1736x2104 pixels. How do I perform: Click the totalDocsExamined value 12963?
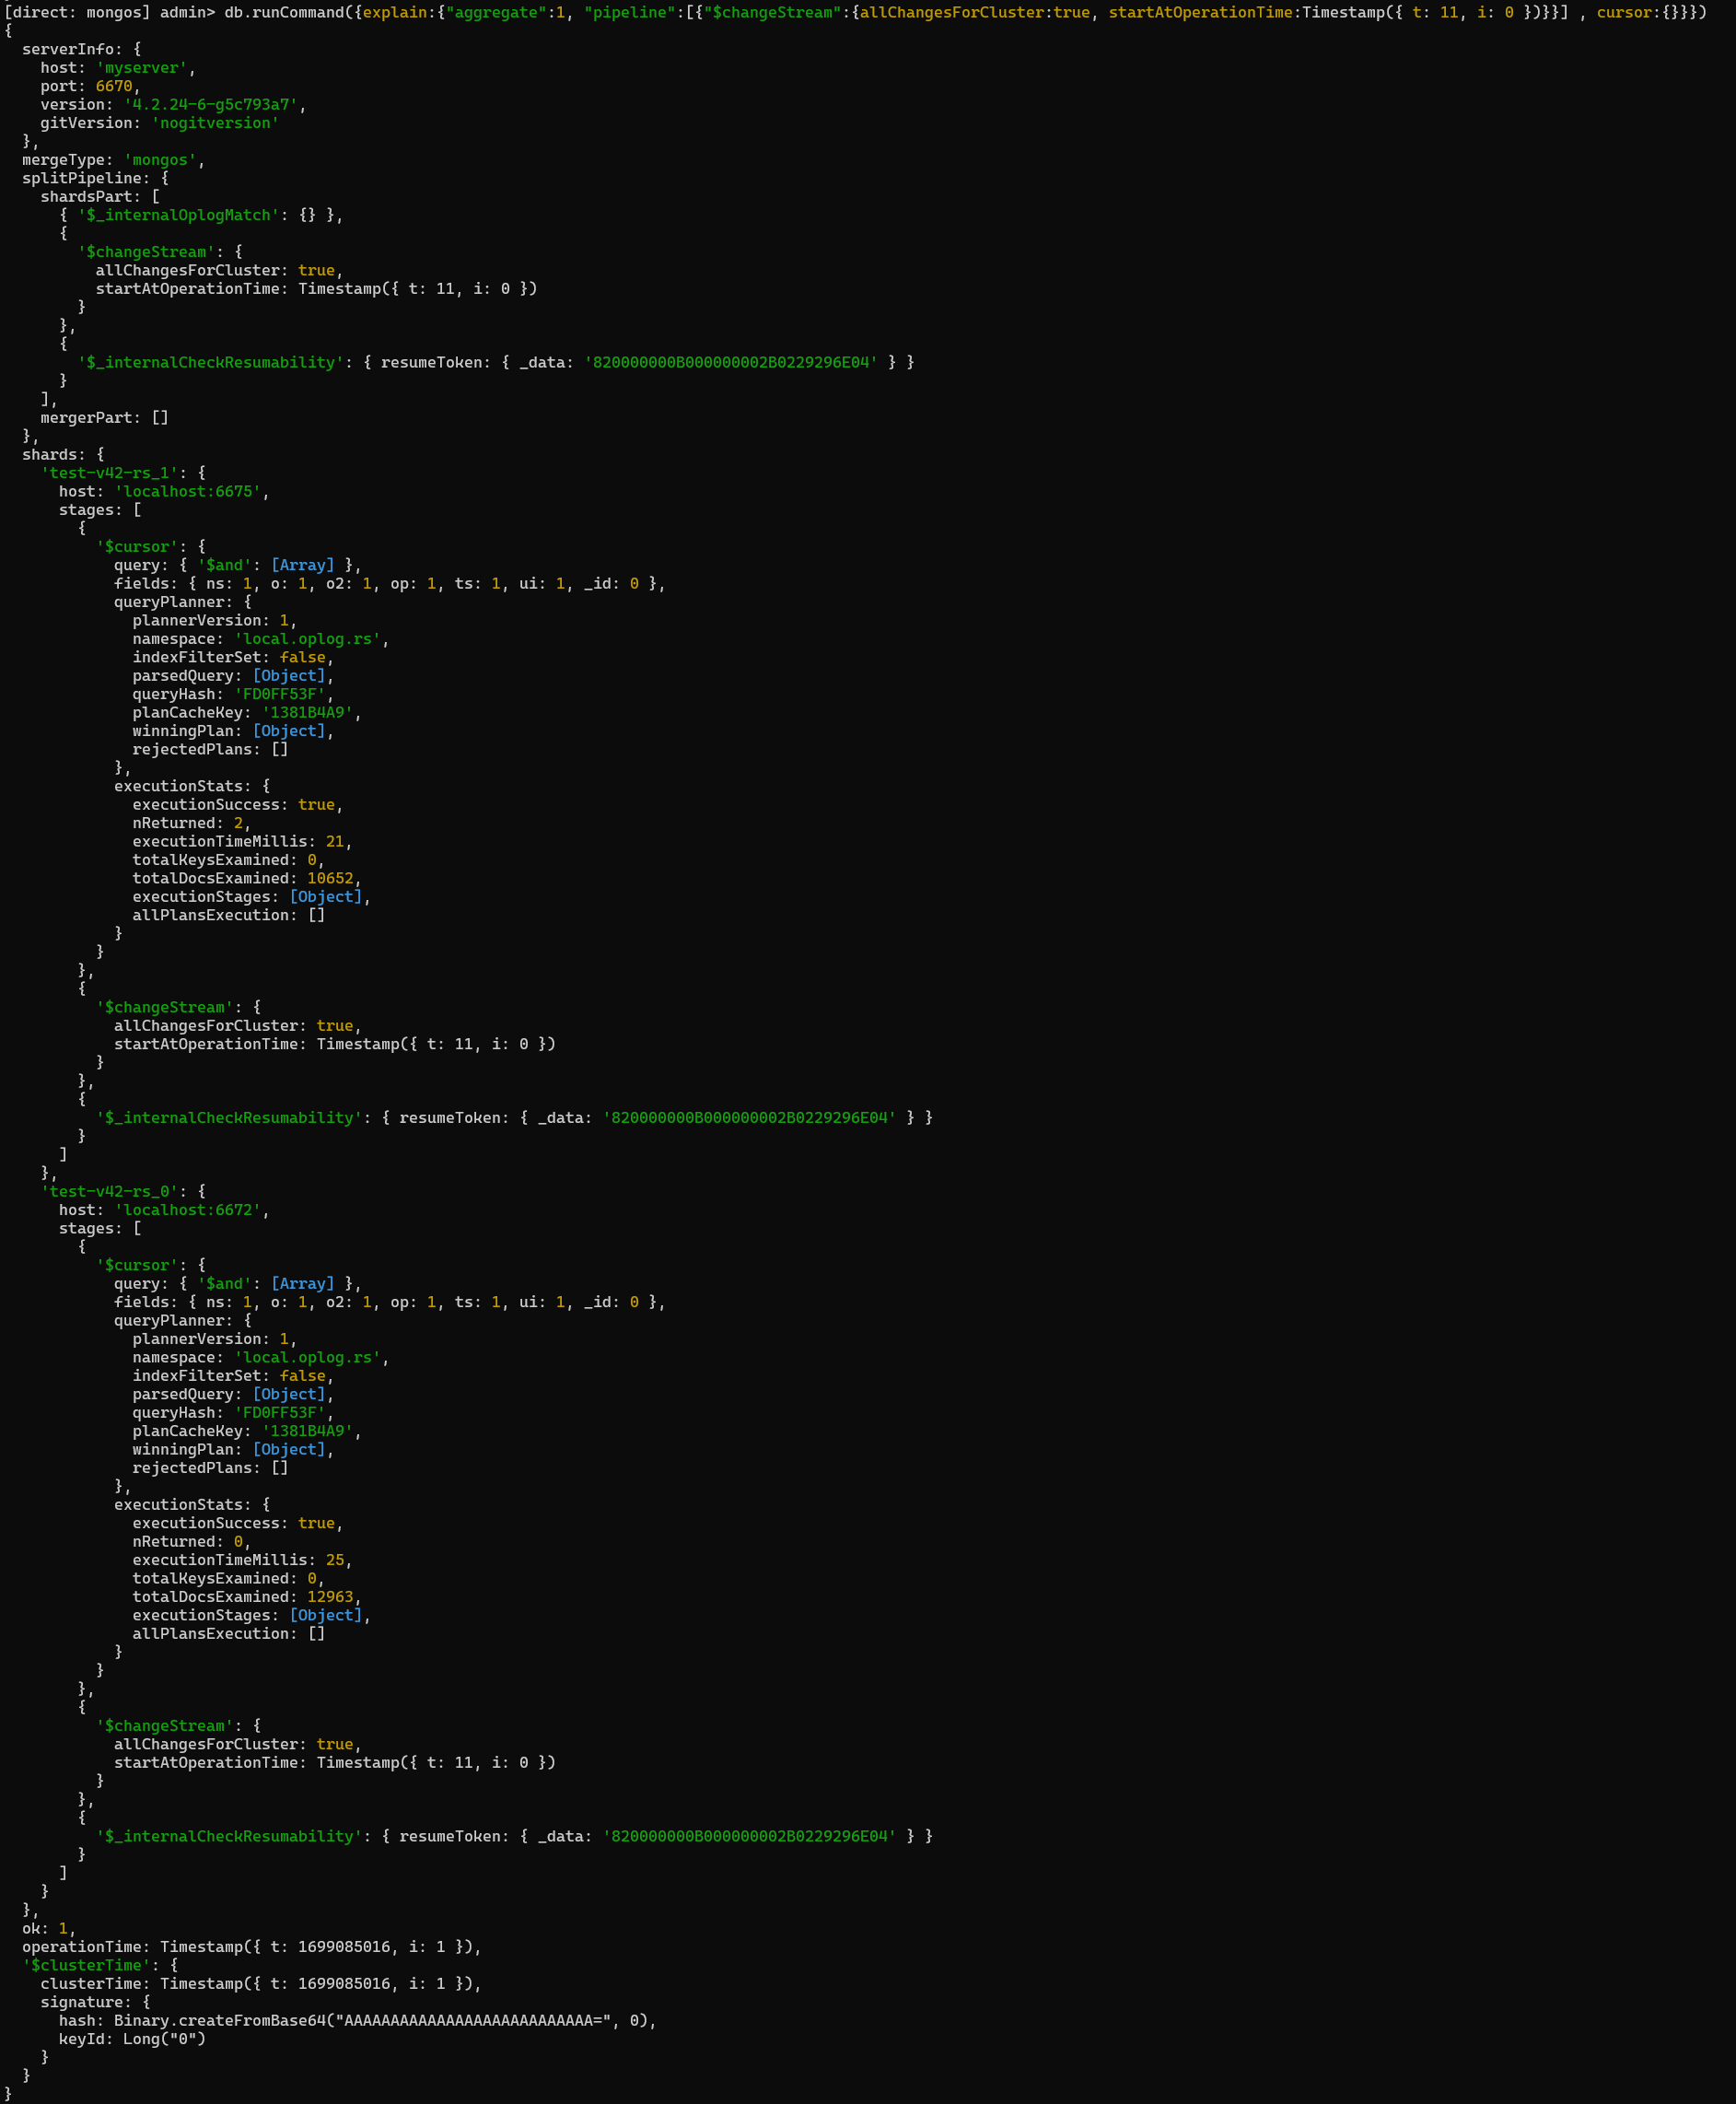(330, 1598)
